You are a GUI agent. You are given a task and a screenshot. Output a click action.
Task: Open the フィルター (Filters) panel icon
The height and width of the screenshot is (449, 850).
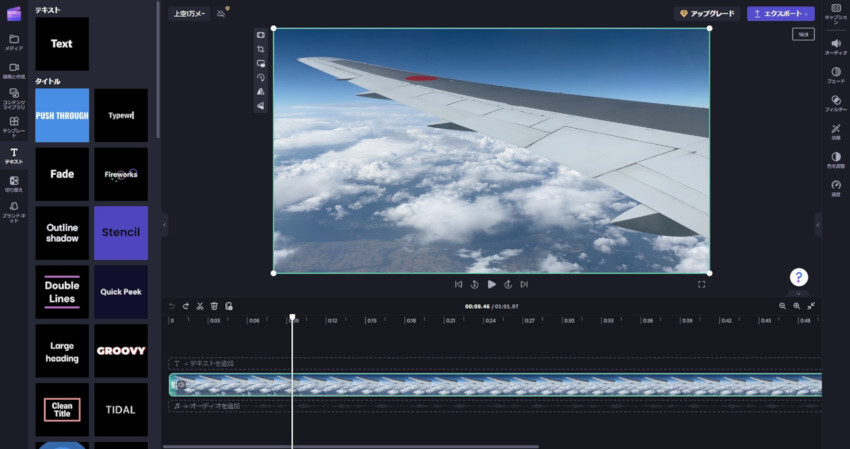tap(836, 99)
